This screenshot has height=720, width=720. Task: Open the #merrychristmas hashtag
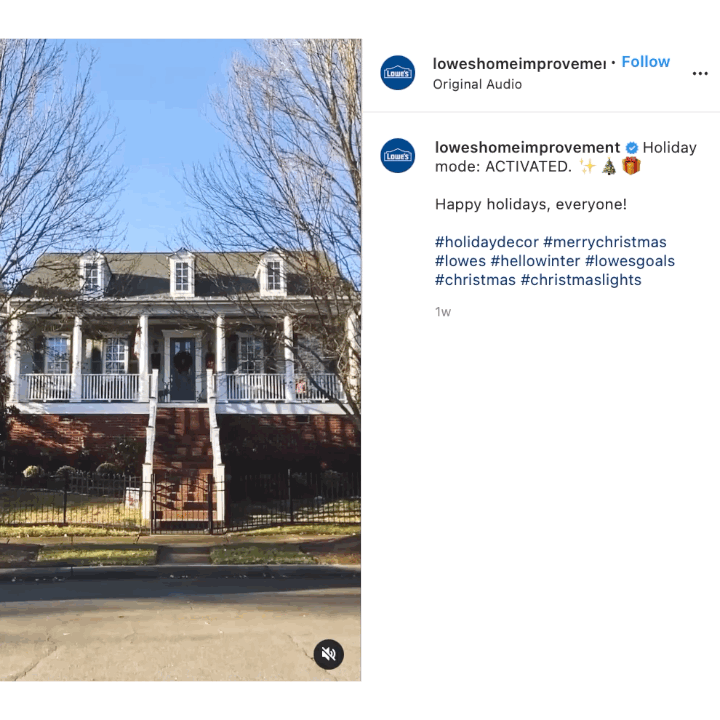click(x=605, y=242)
